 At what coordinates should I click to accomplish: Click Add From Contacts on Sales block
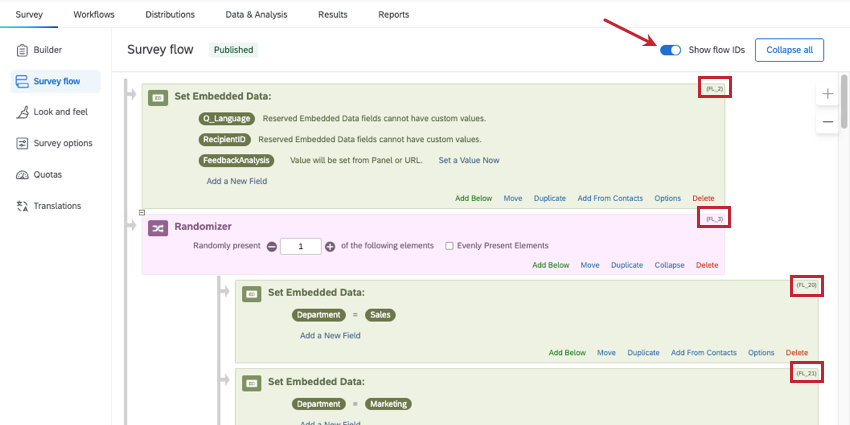[704, 352]
